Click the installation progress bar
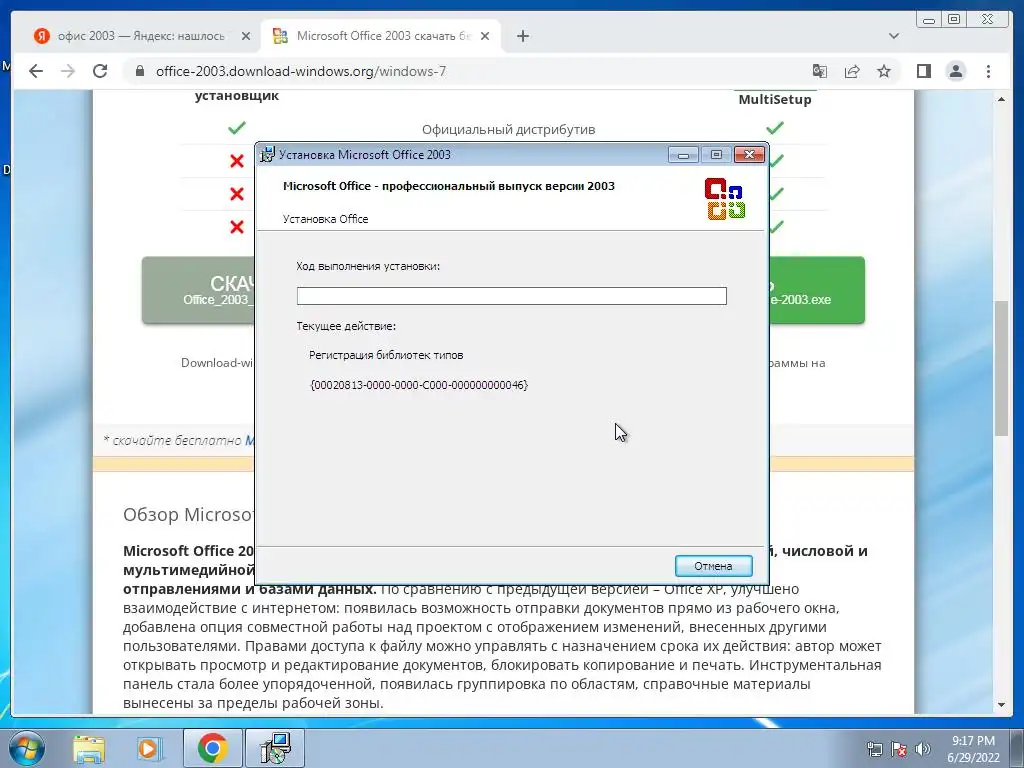 point(511,296)
